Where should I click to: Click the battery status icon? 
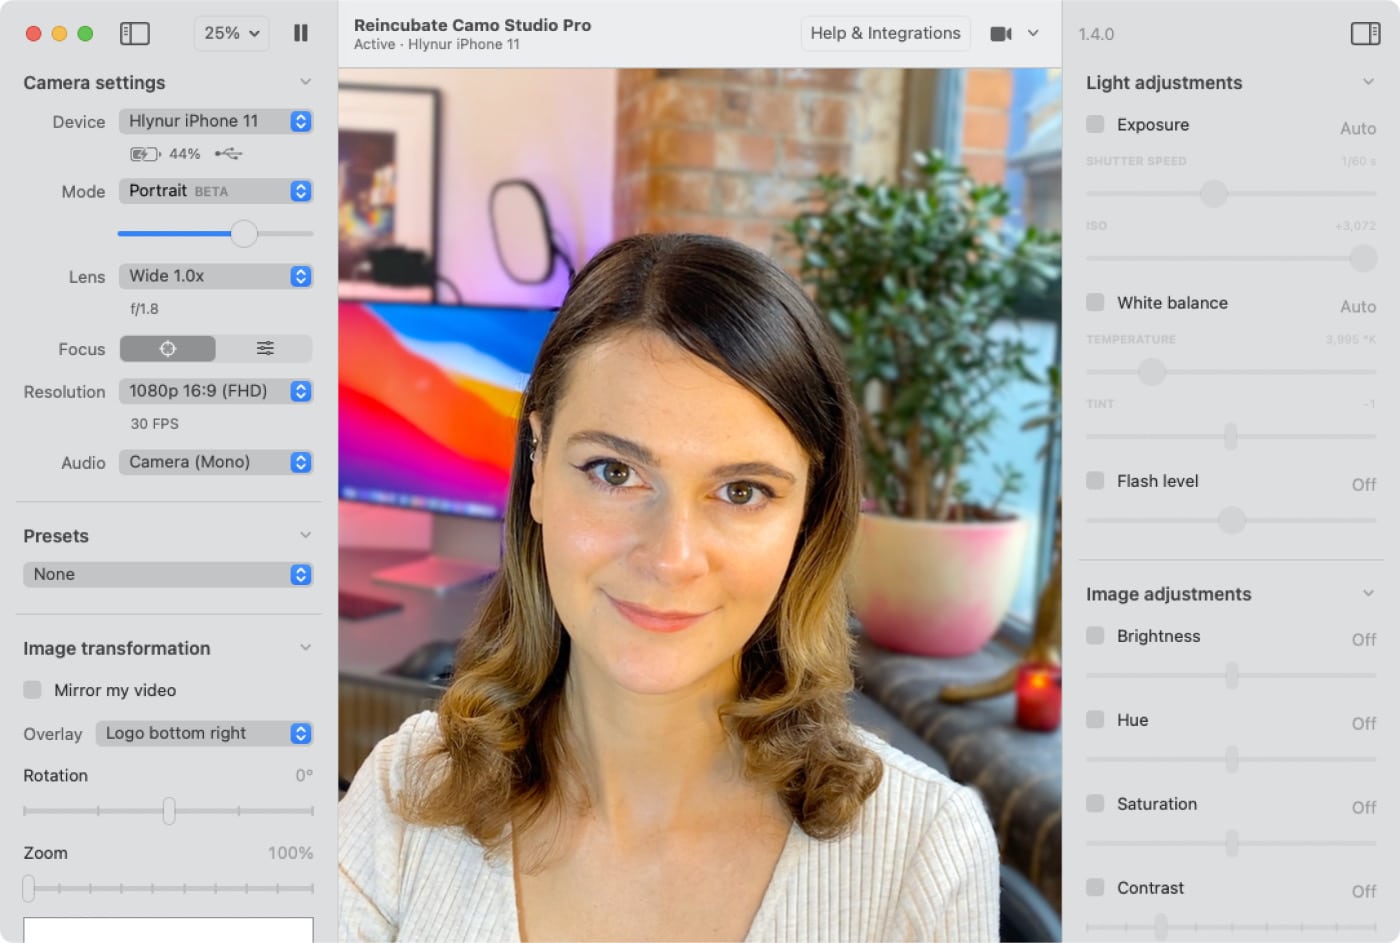tap(144, 154)
